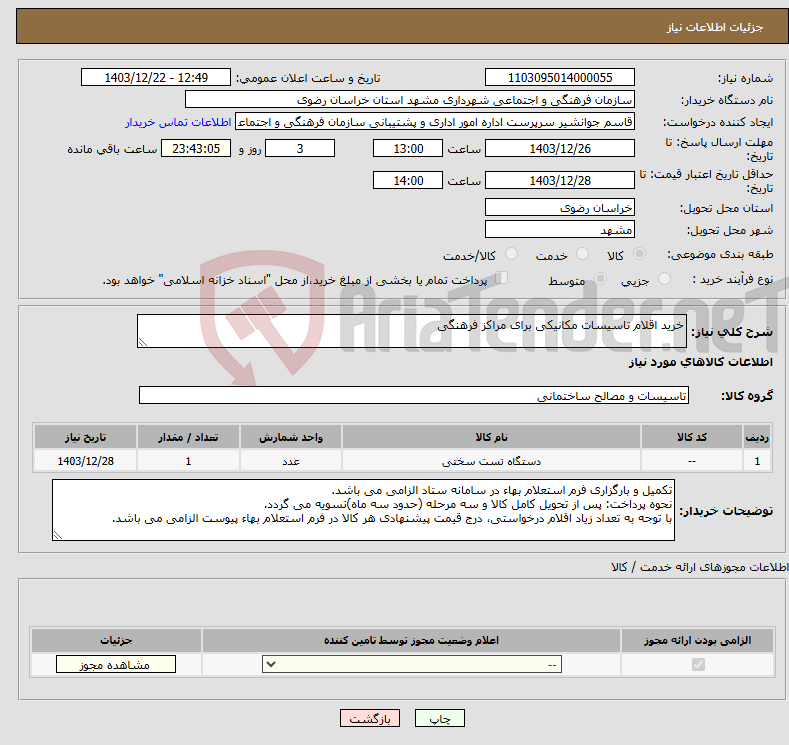Viewport: 789px width, 745px height.
Task: Toggle the mandatory license checkbox
Action: (x=698, y=665)
